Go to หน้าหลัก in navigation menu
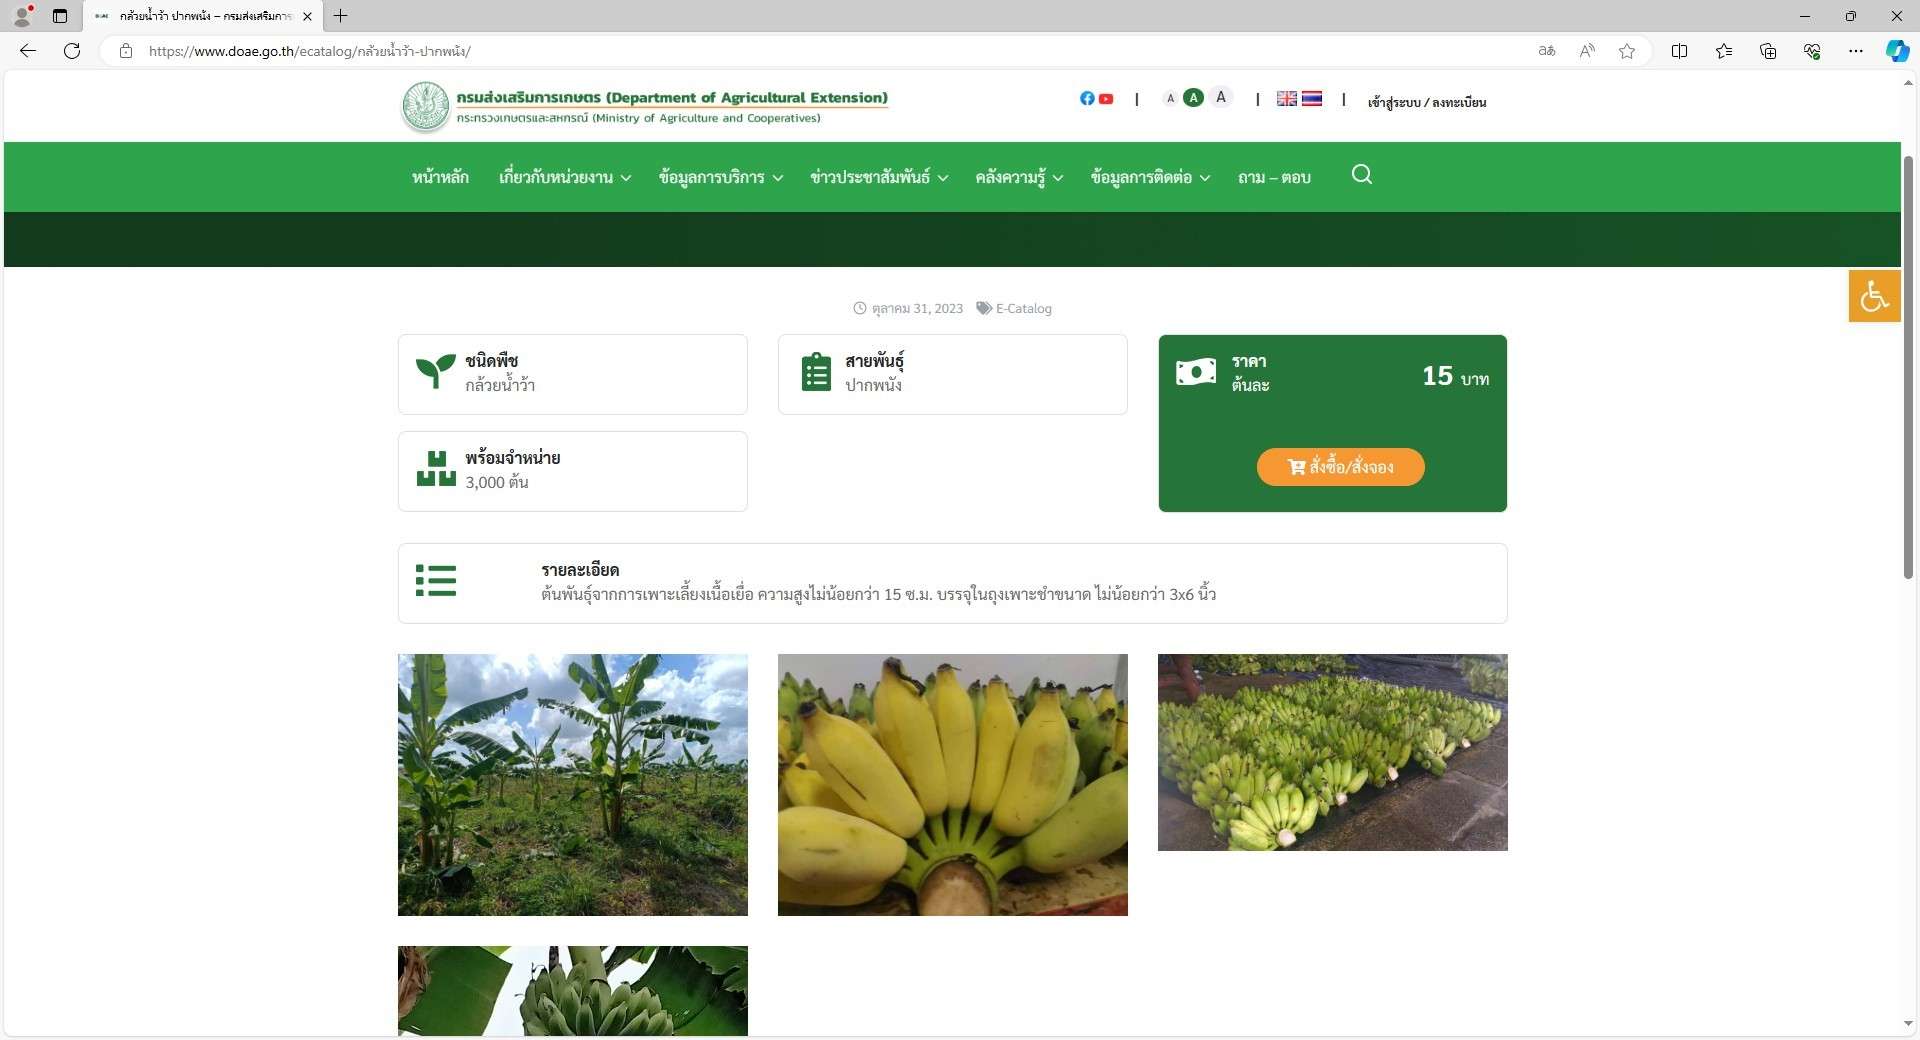 click(x=440, y=177)
